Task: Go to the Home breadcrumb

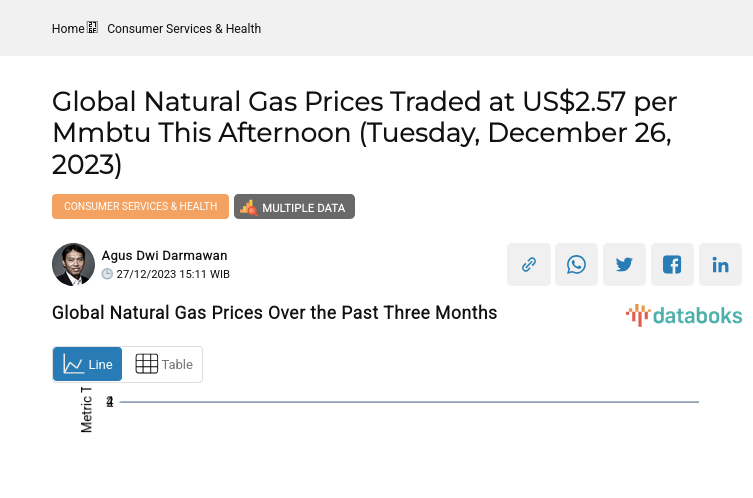Action: (x=68, y=29)
